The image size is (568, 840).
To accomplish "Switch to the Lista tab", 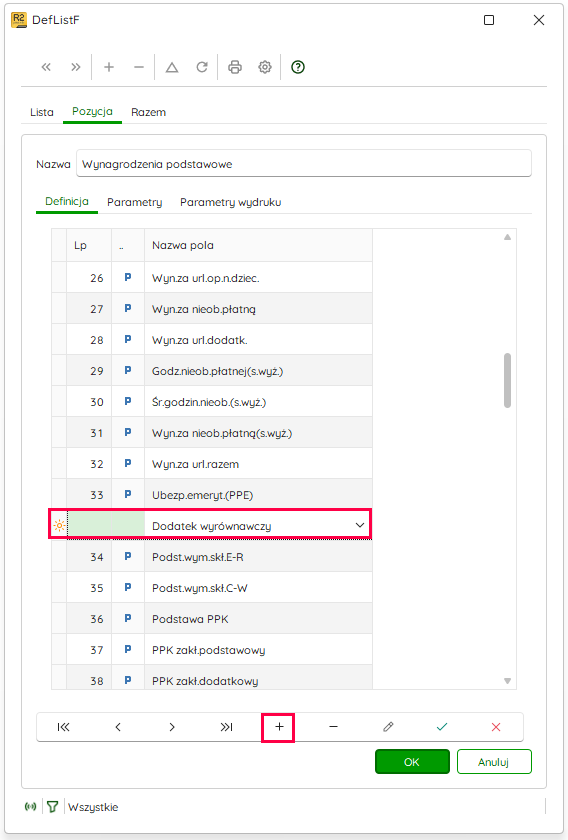I will (x=42, y=112).
